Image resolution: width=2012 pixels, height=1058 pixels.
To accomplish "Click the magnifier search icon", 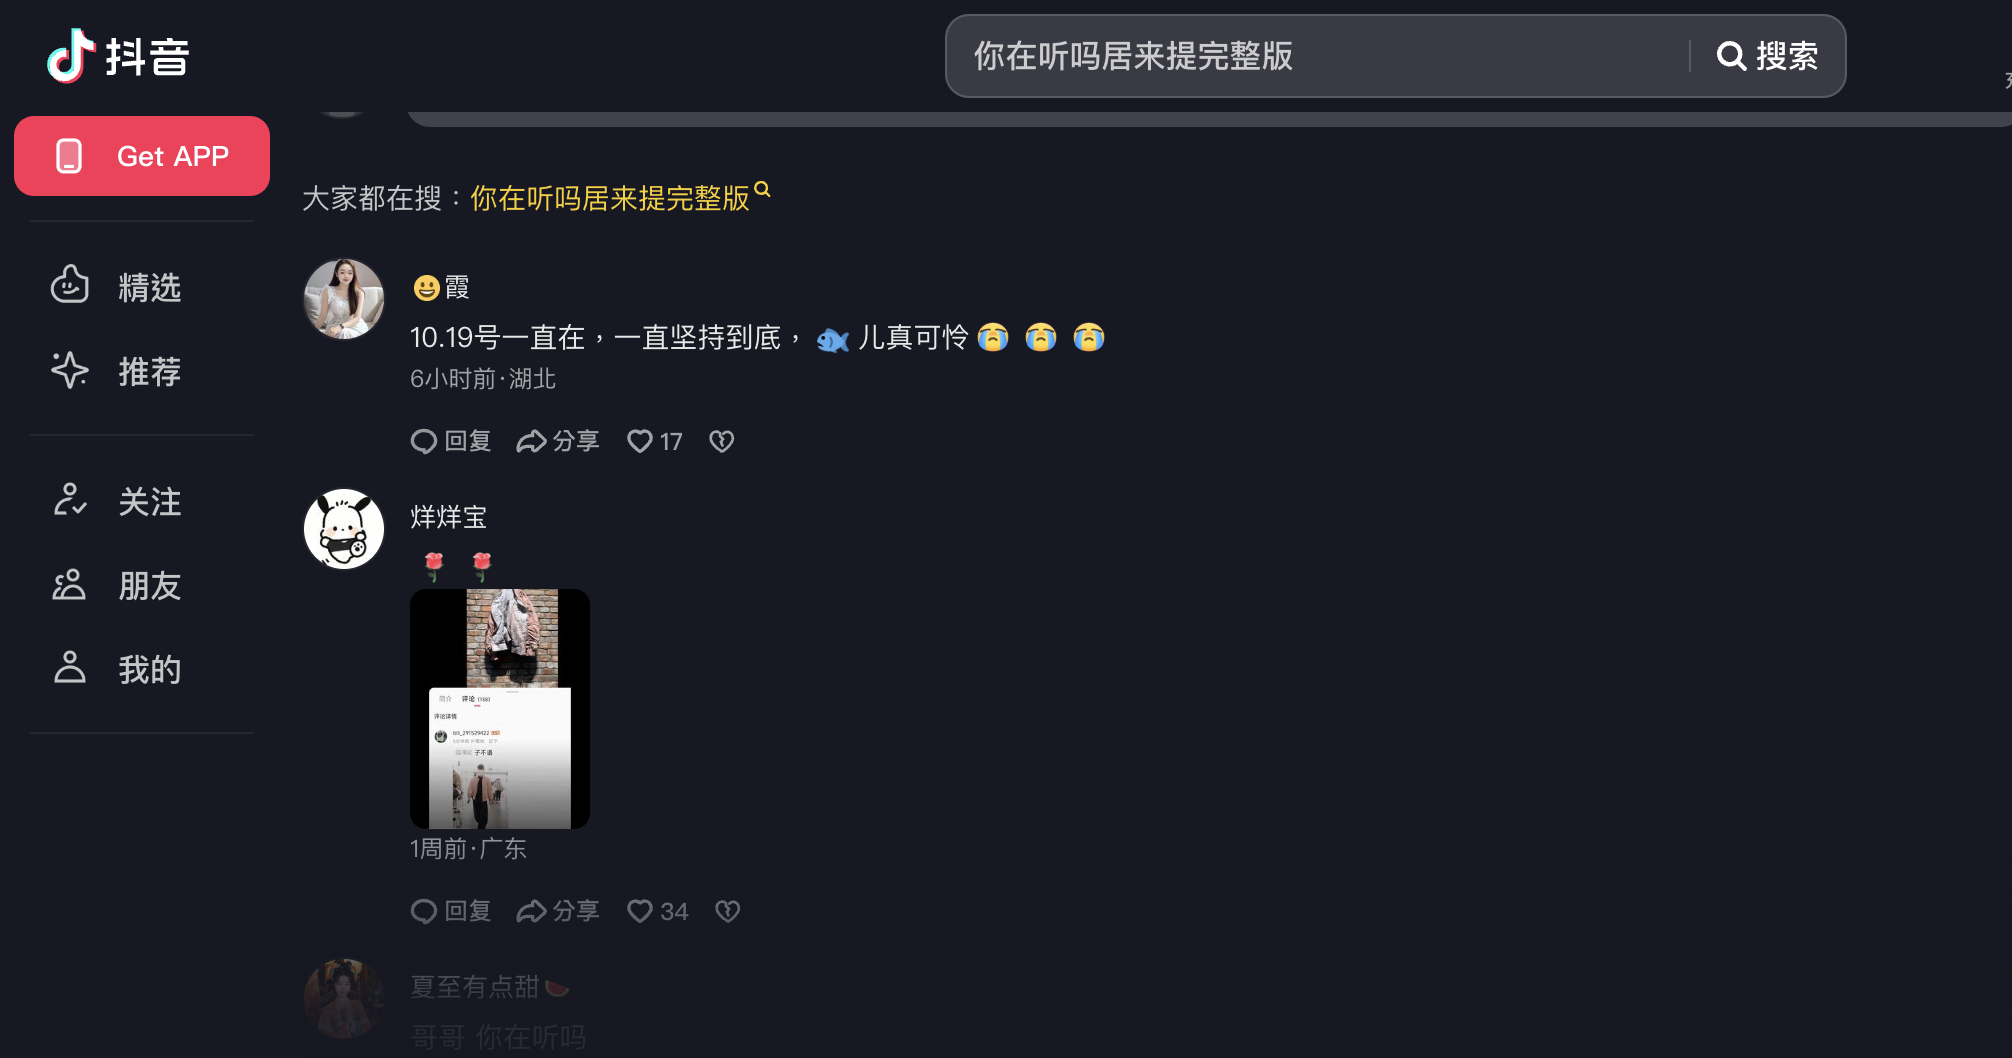I will [x=1731, y=56].
